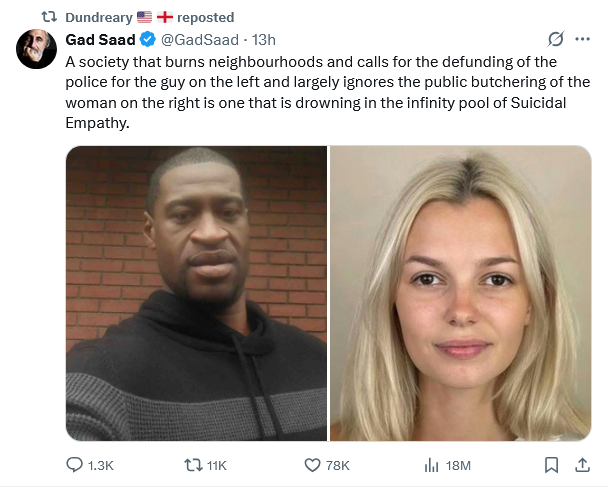Click the 11K repost count
Image resolution: width=609 pixels, height=487 pixels.
click(217, 465)
